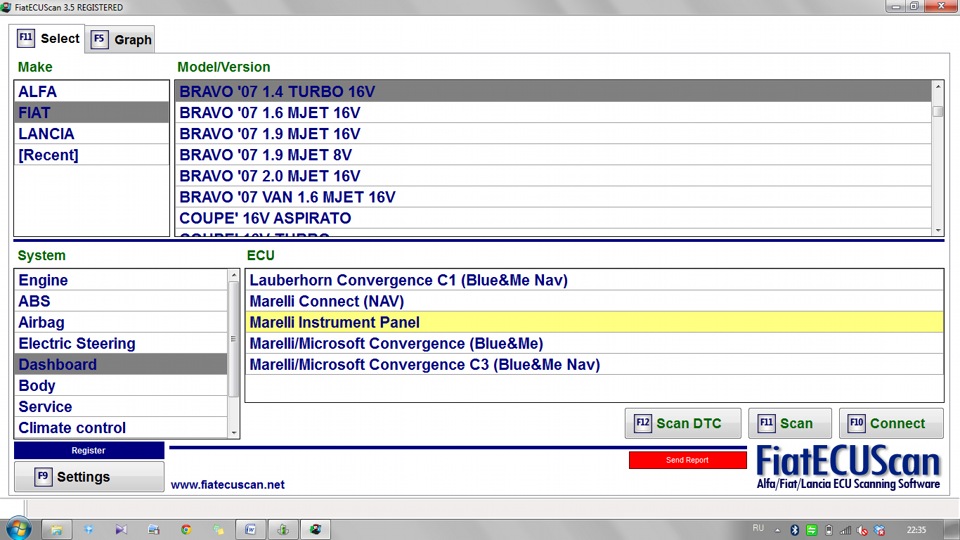The width and height of the screenshot is (960, 540).
Task: Select LANCIA in the Make list
Action: tap(91, 133)
